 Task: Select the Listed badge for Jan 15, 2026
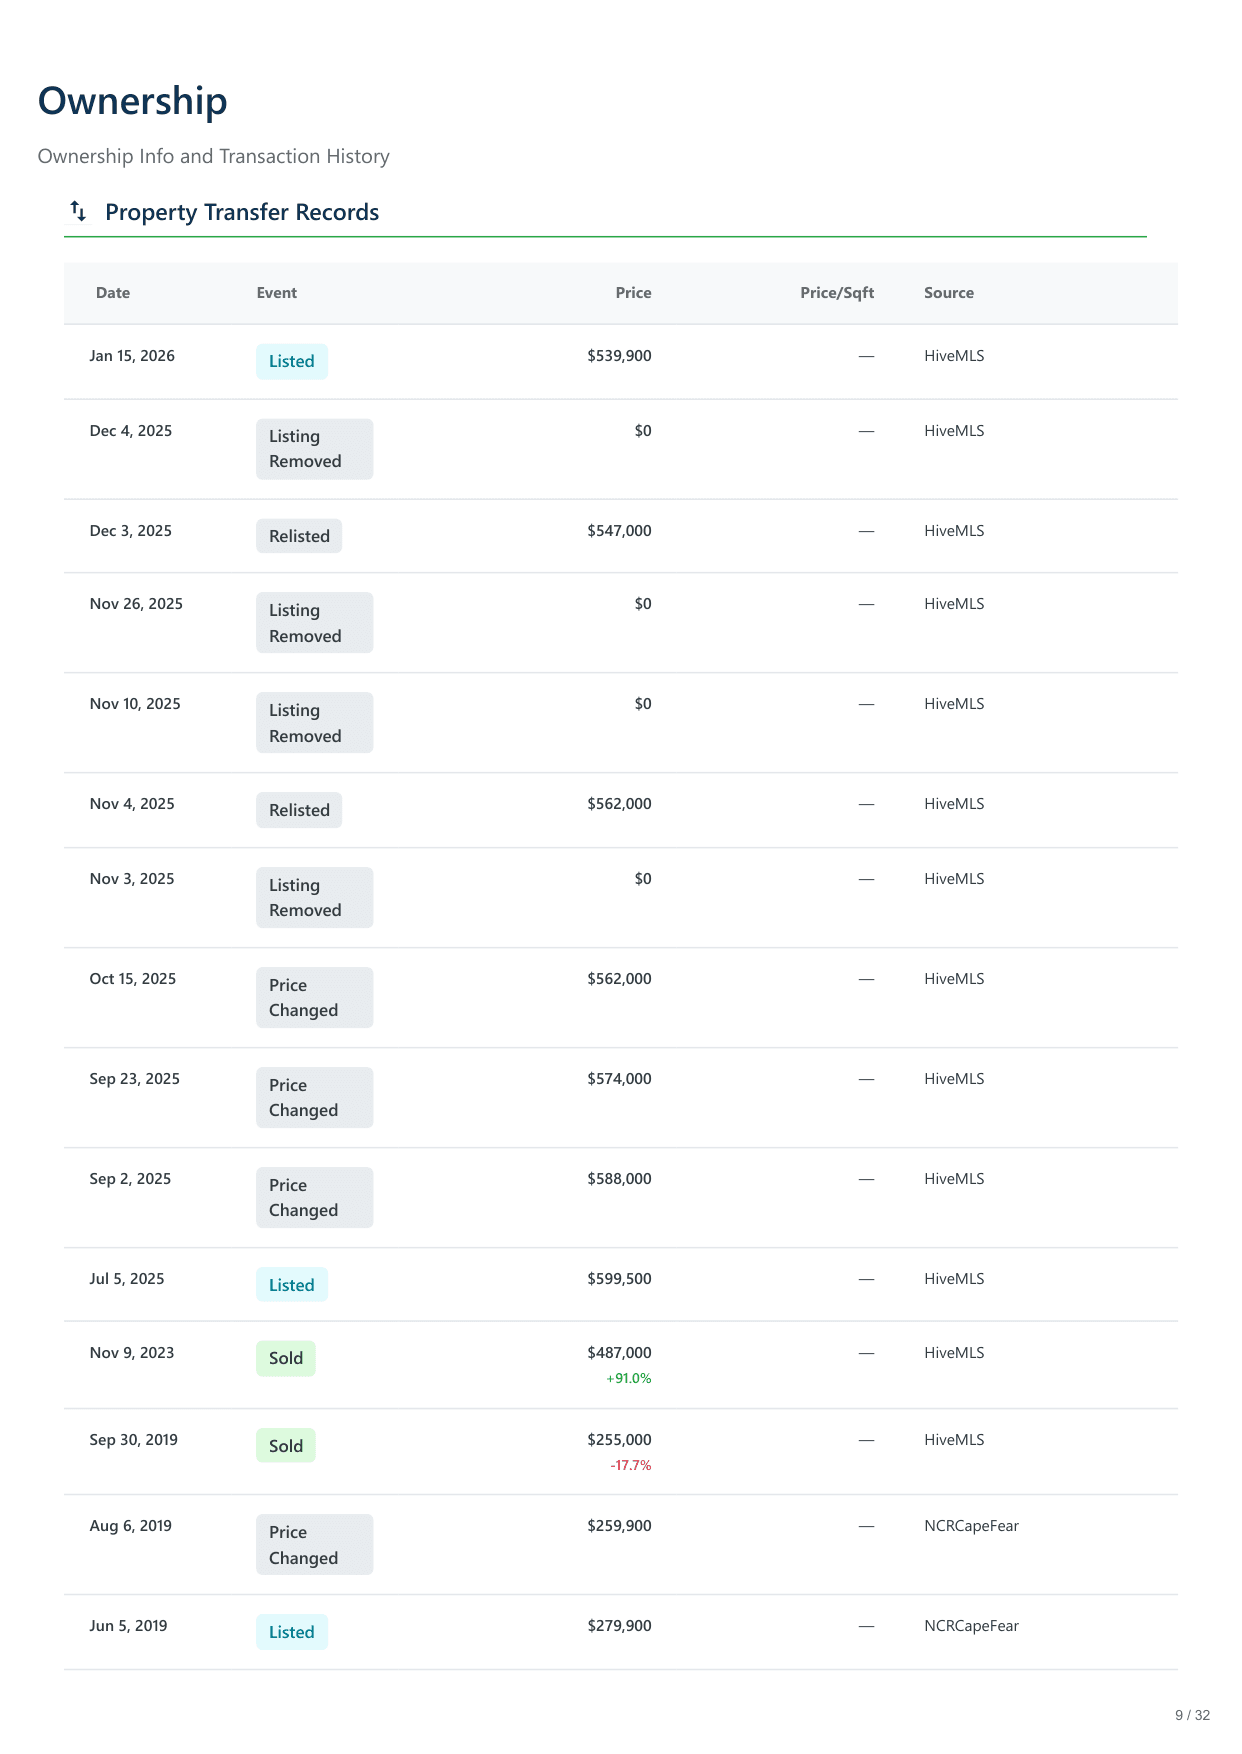(x=291, y=362)
